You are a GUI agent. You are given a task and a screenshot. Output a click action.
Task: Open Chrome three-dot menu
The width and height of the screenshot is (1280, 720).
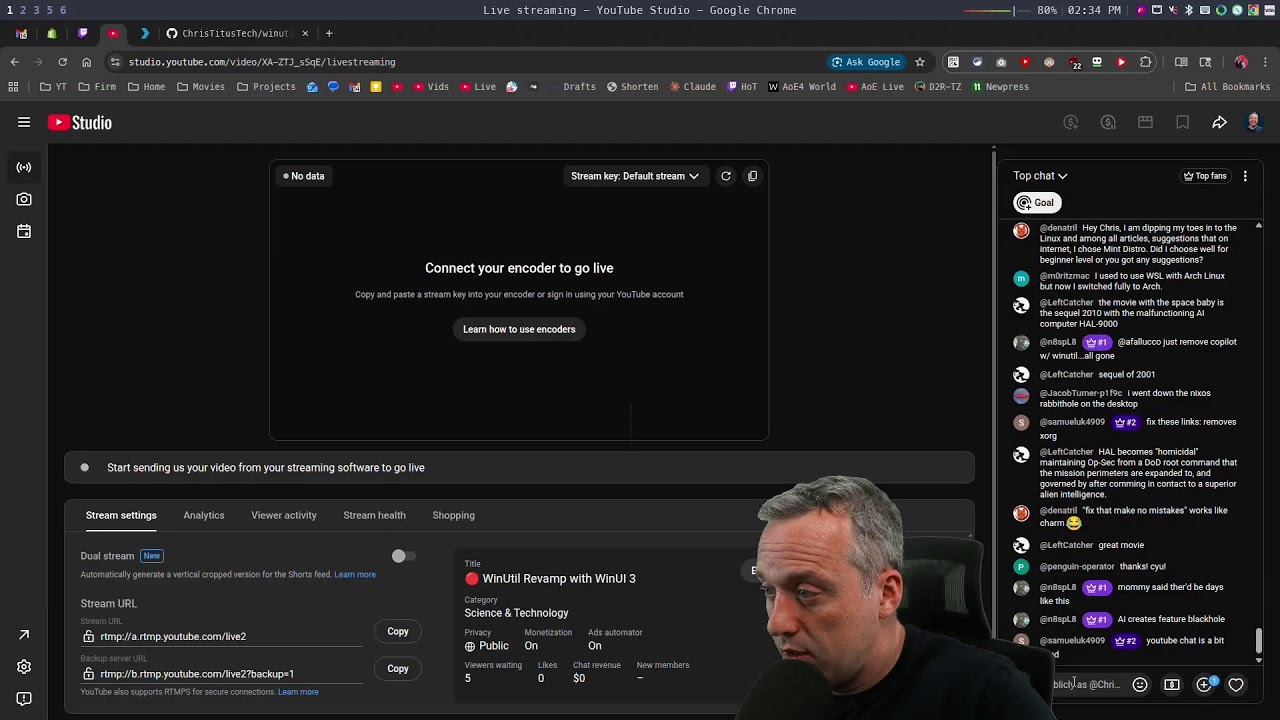coord(1265,62)
